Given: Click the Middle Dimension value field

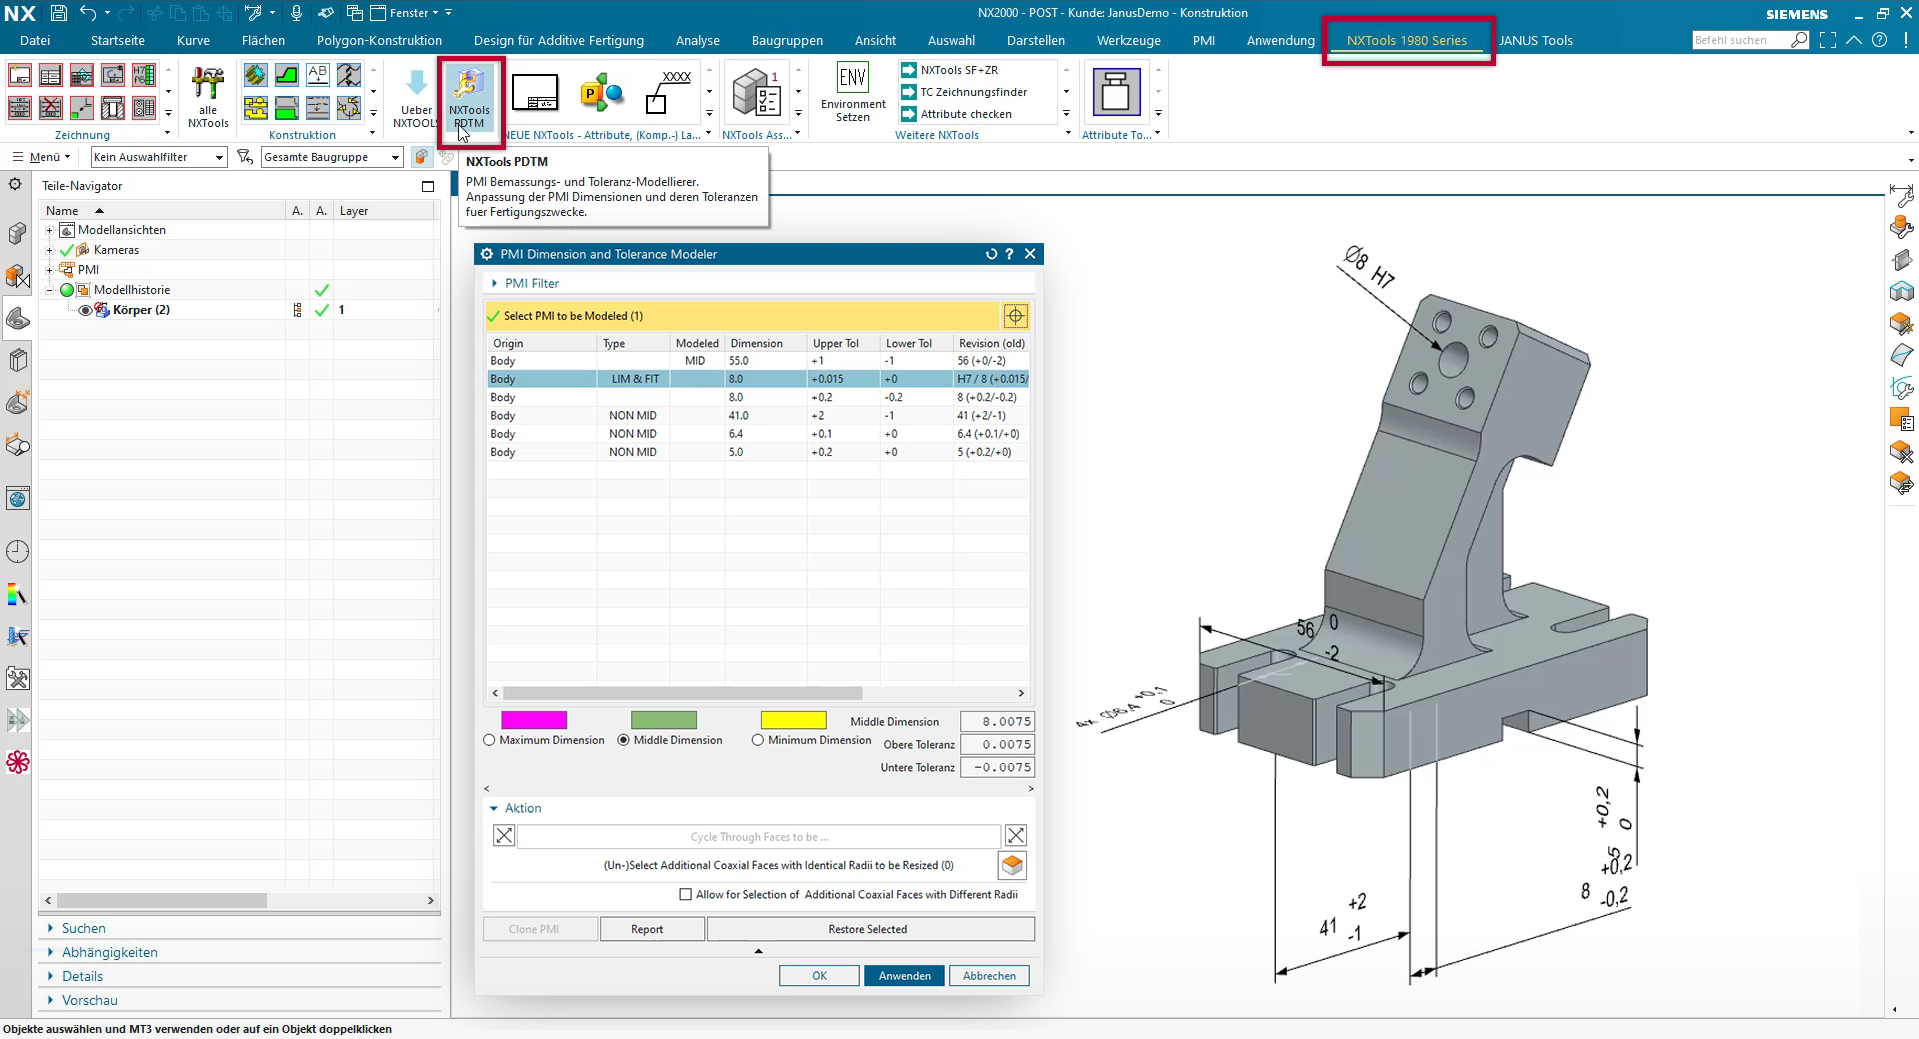Looking at the screenshot, I should point(997,721).
